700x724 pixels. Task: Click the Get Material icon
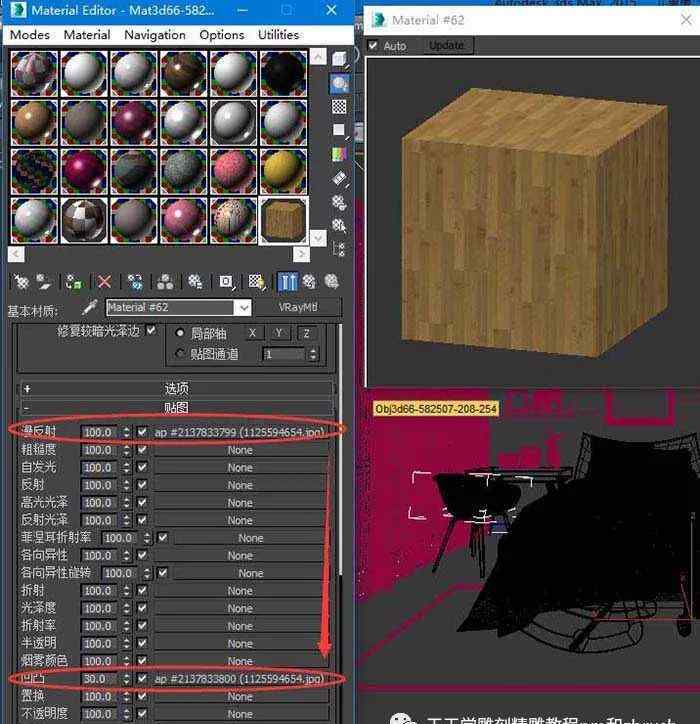coord(21,282)
